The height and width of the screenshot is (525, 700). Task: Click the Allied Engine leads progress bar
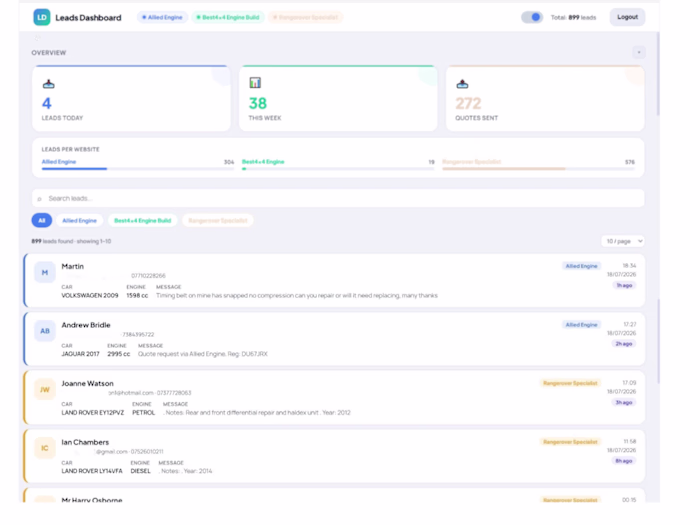138,169
